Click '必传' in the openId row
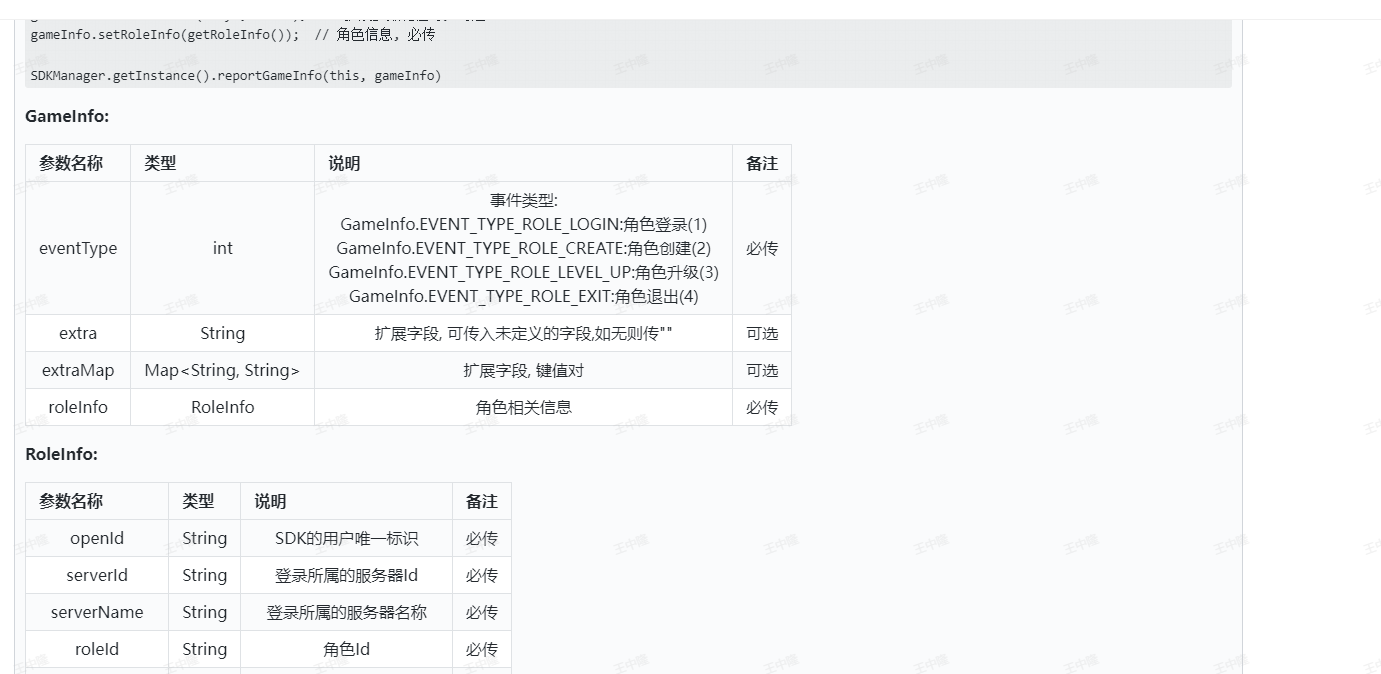The height and width of the screenshot is (674, 1381). [482, 538]
